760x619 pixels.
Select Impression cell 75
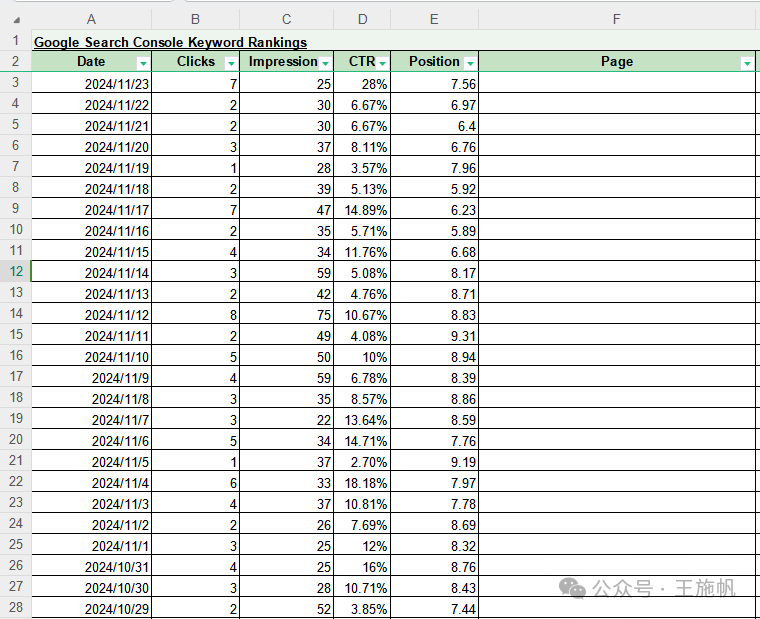[x=286, y=315]
